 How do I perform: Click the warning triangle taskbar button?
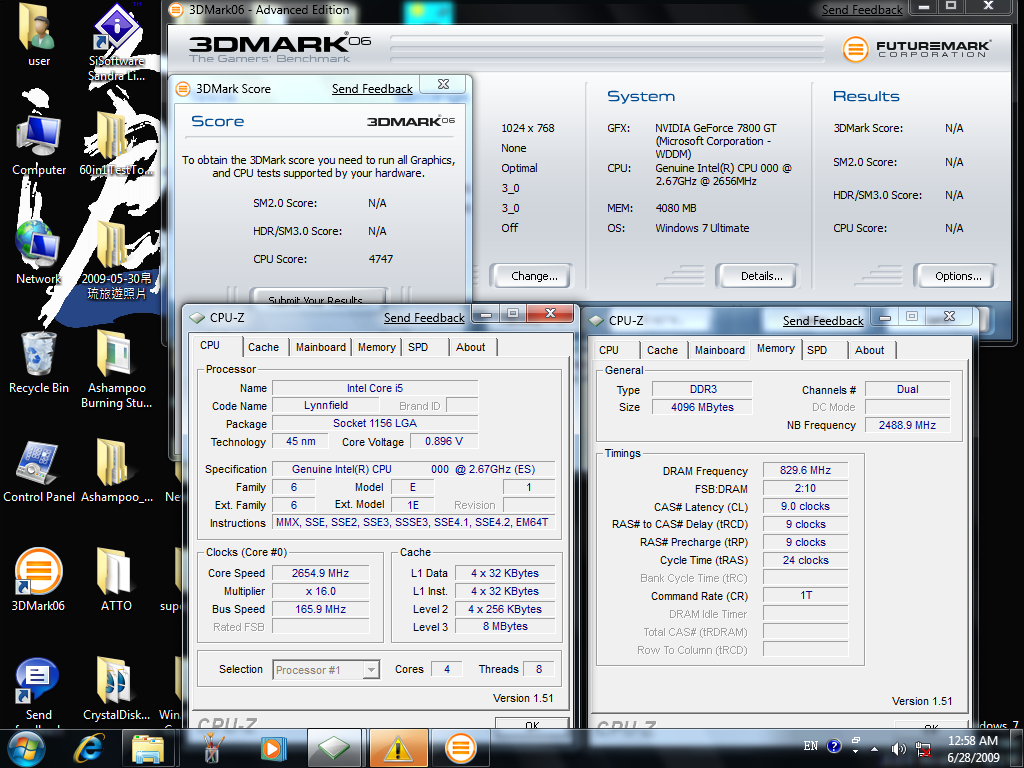pos(398,748)
